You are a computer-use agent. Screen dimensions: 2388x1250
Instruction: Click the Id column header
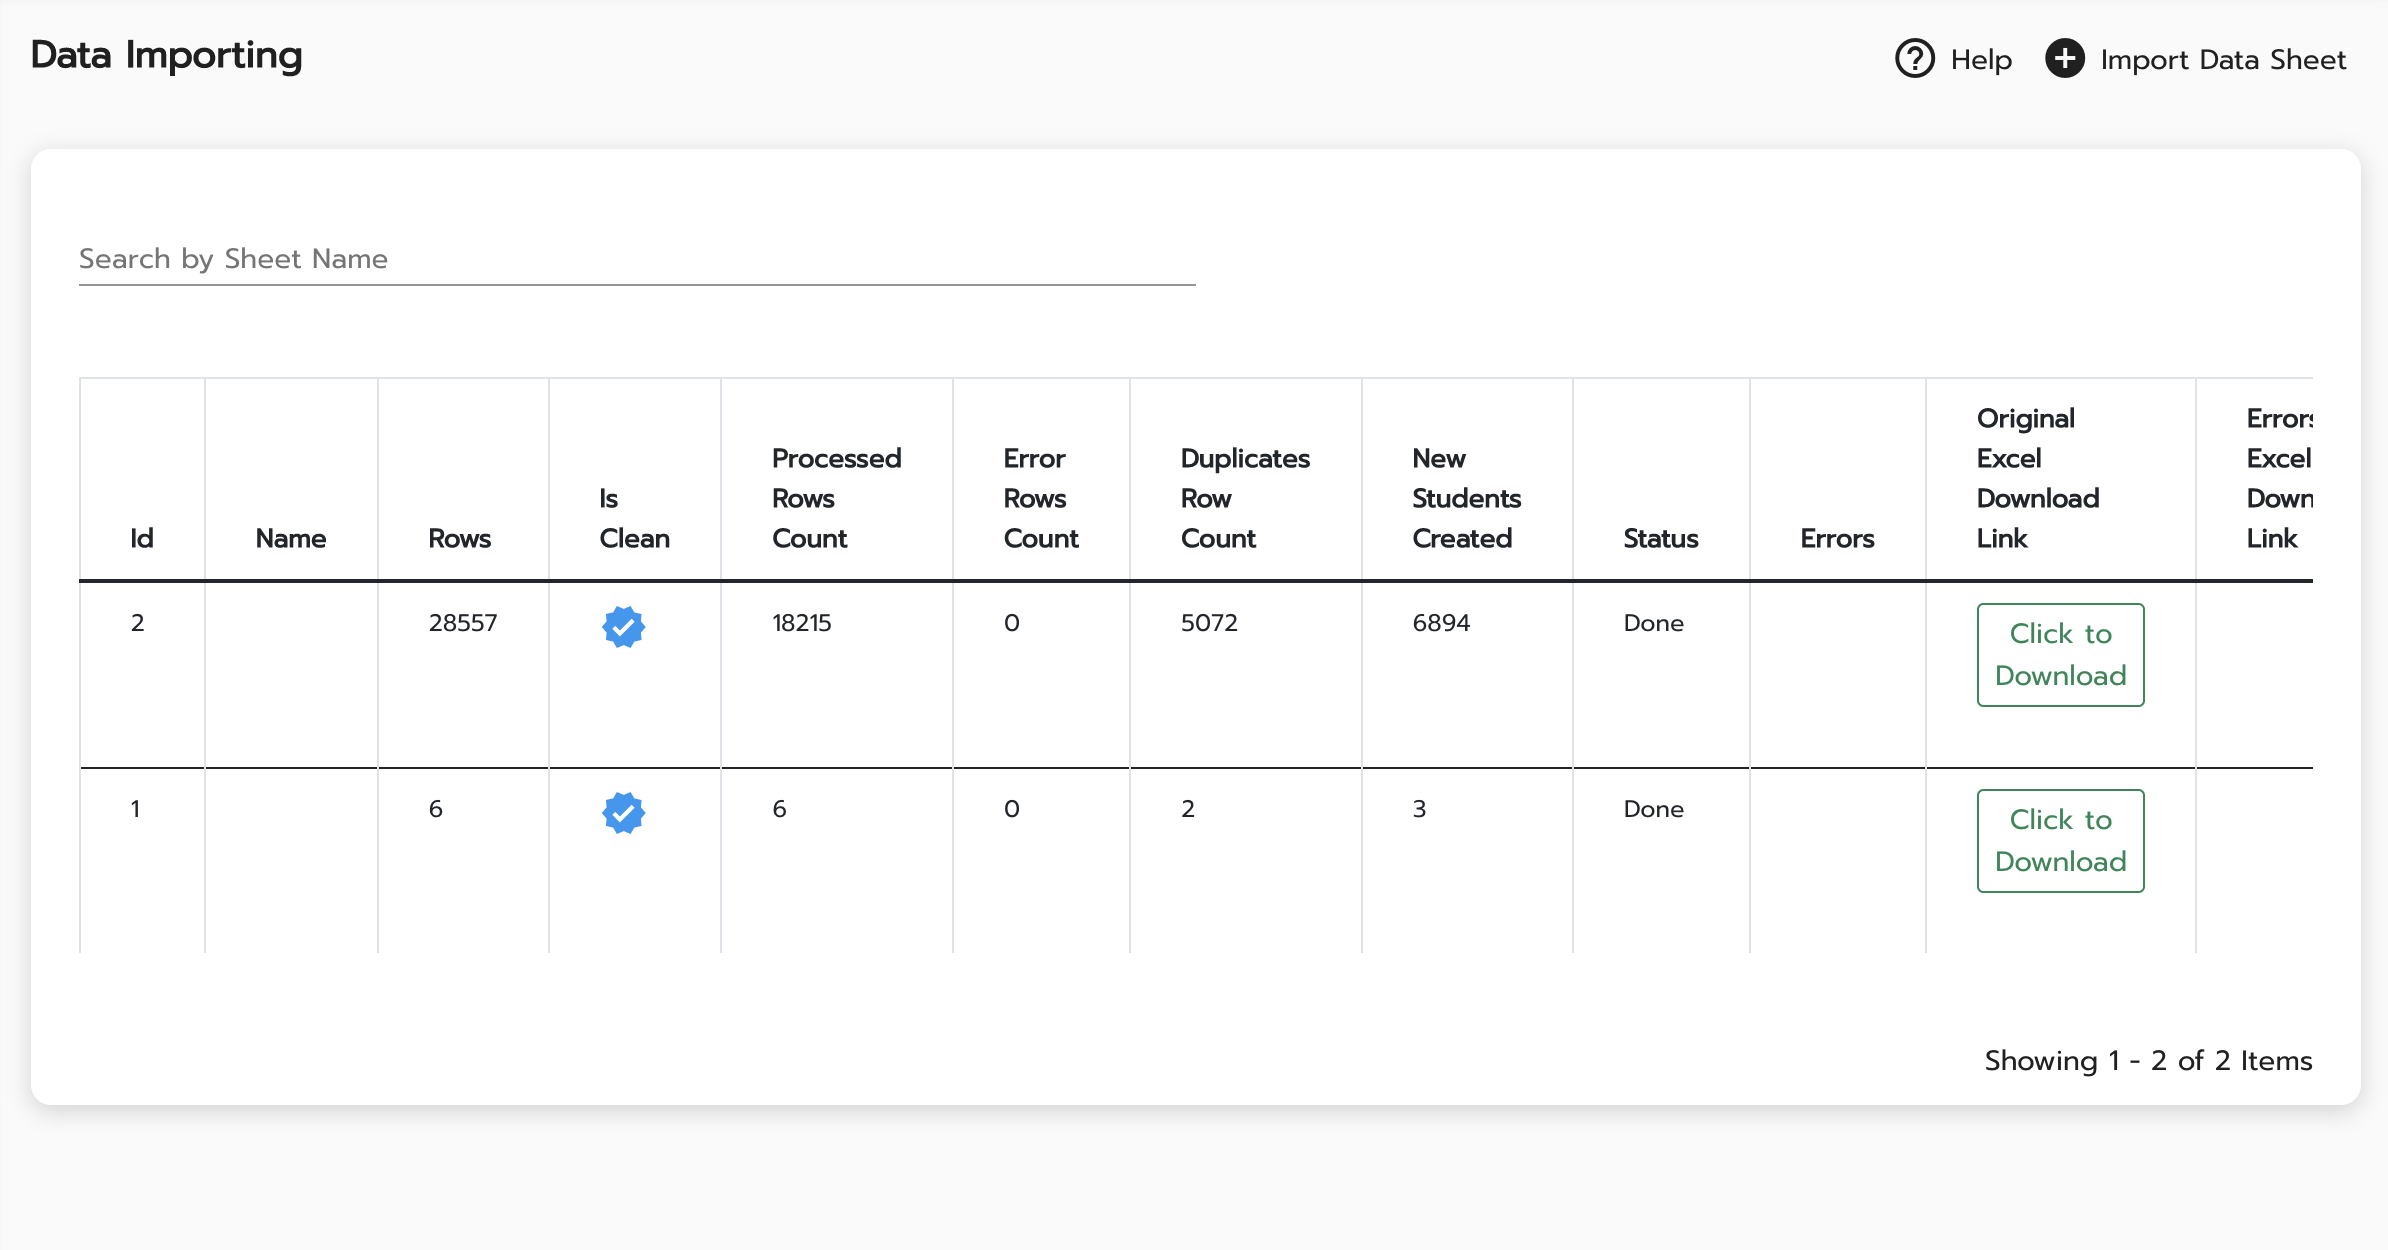(142, 539)
